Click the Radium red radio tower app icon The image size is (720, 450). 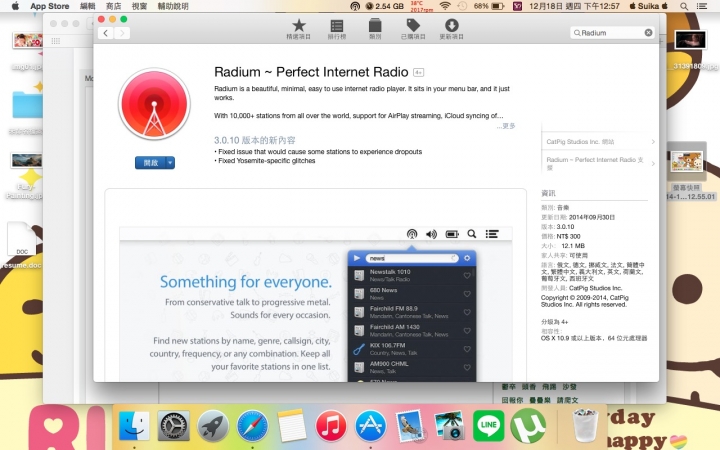pos(154,104)
